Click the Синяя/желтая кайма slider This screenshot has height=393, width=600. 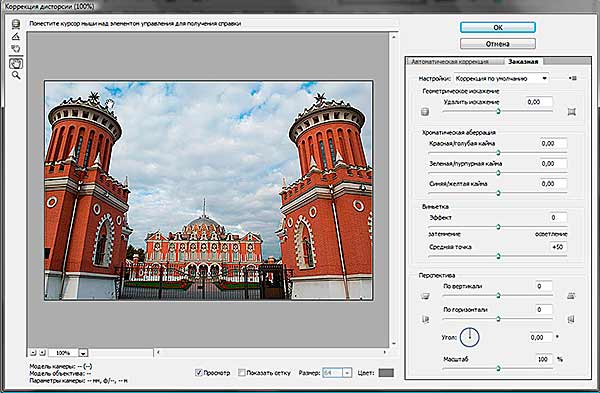pyautogui.click(x=498, y=193)
